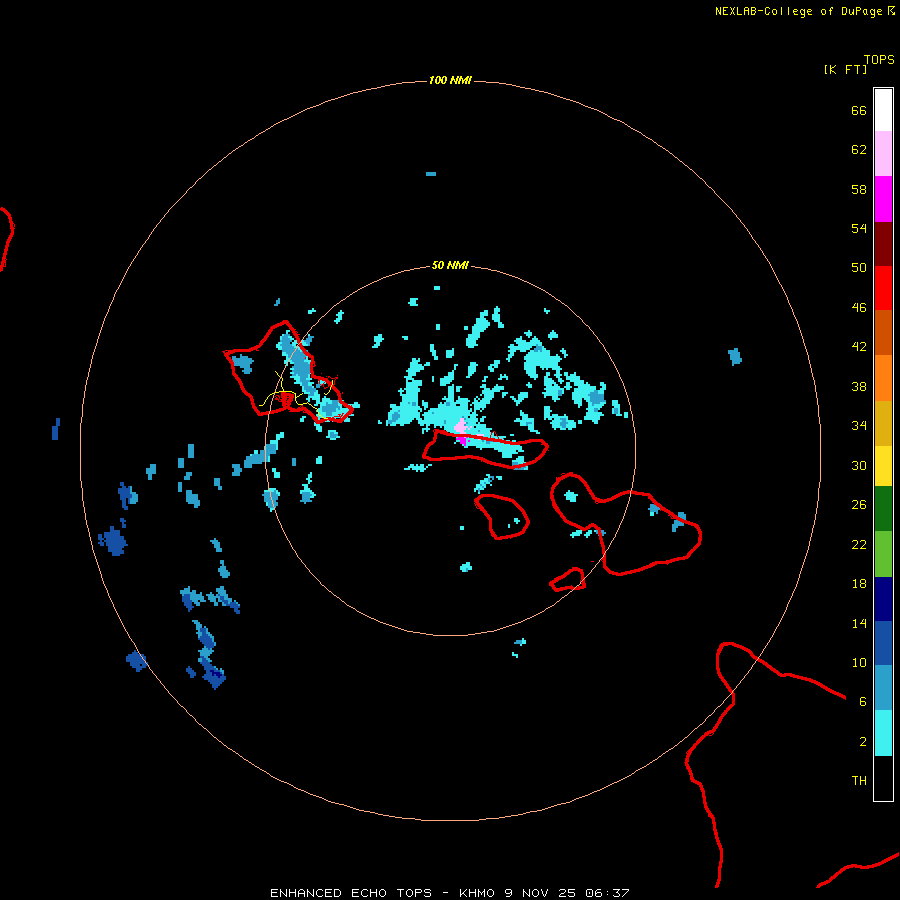The image size is (900, 900).
Task: Click the gold legend band near 34
Action: coord(883,422)
